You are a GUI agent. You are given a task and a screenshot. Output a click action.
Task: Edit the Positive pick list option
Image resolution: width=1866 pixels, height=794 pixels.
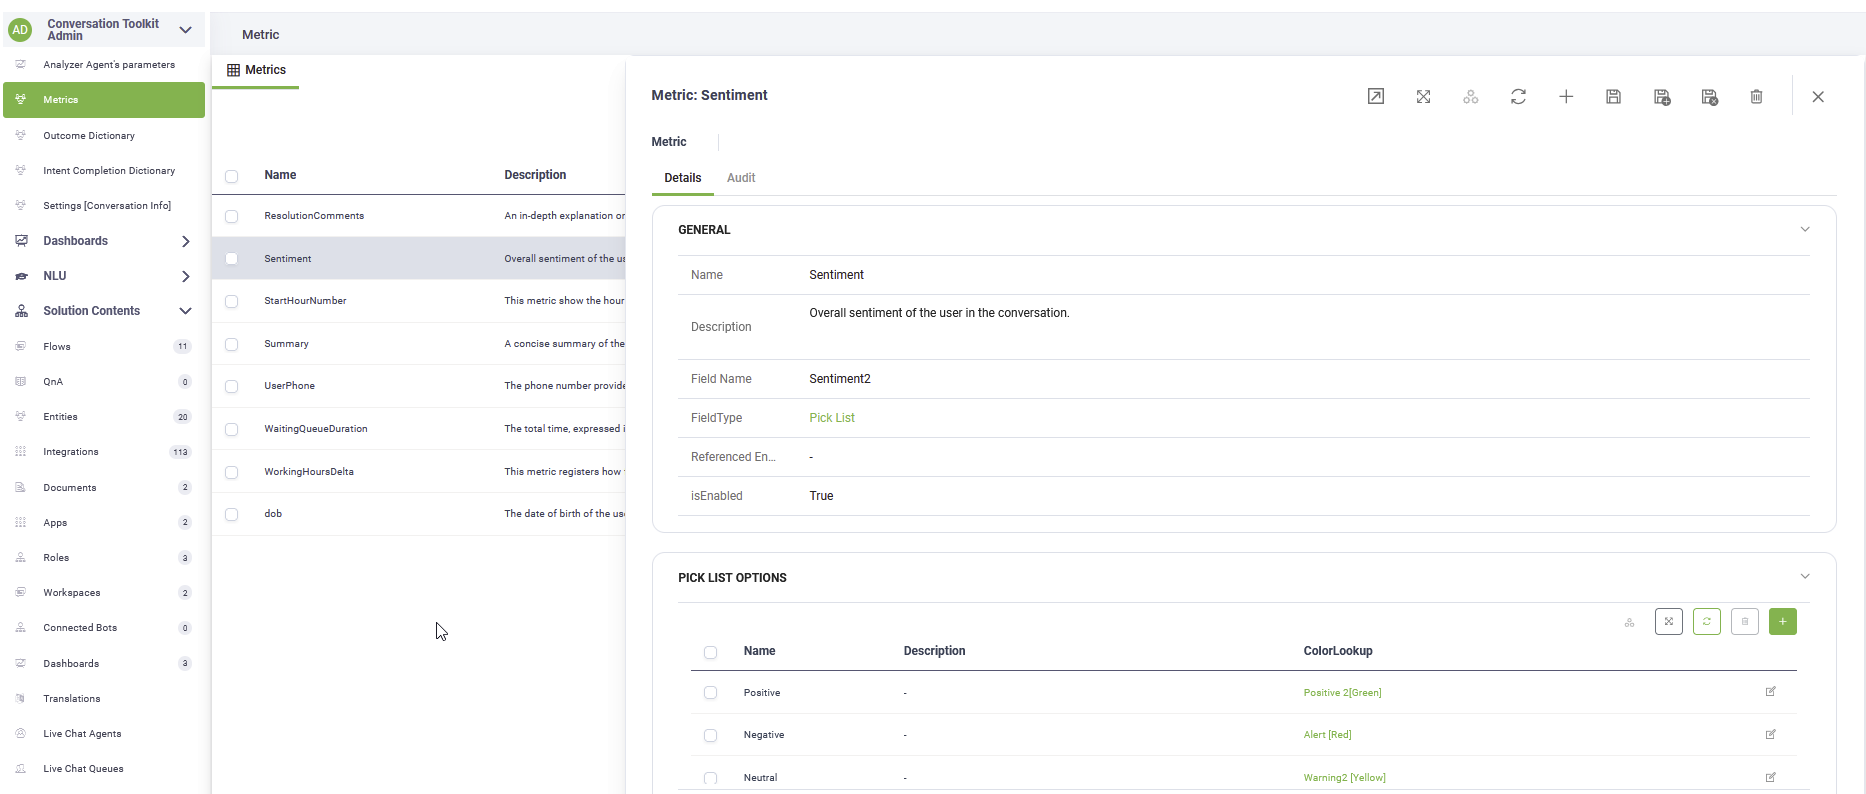point(1770,692)
